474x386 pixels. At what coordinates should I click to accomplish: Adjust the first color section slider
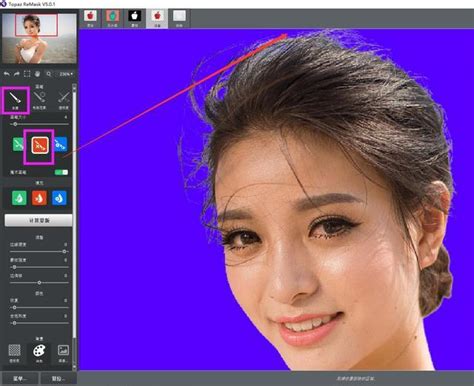[39, 307]
